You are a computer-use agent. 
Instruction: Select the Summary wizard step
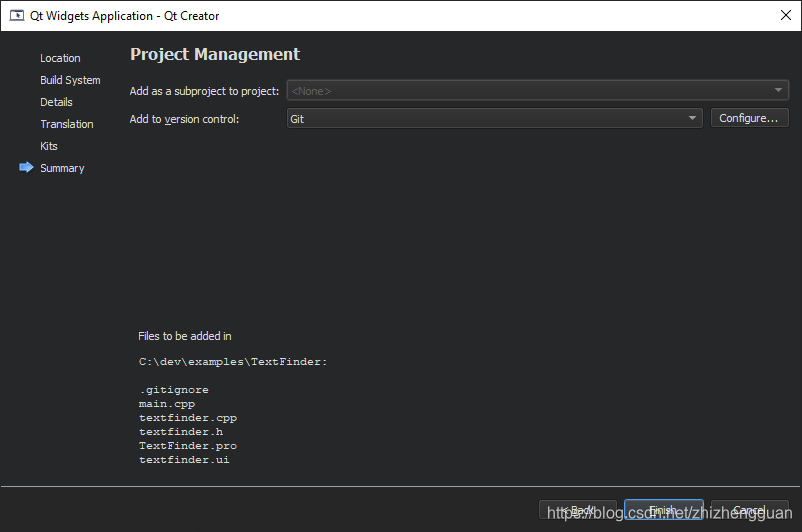point(62,168)
